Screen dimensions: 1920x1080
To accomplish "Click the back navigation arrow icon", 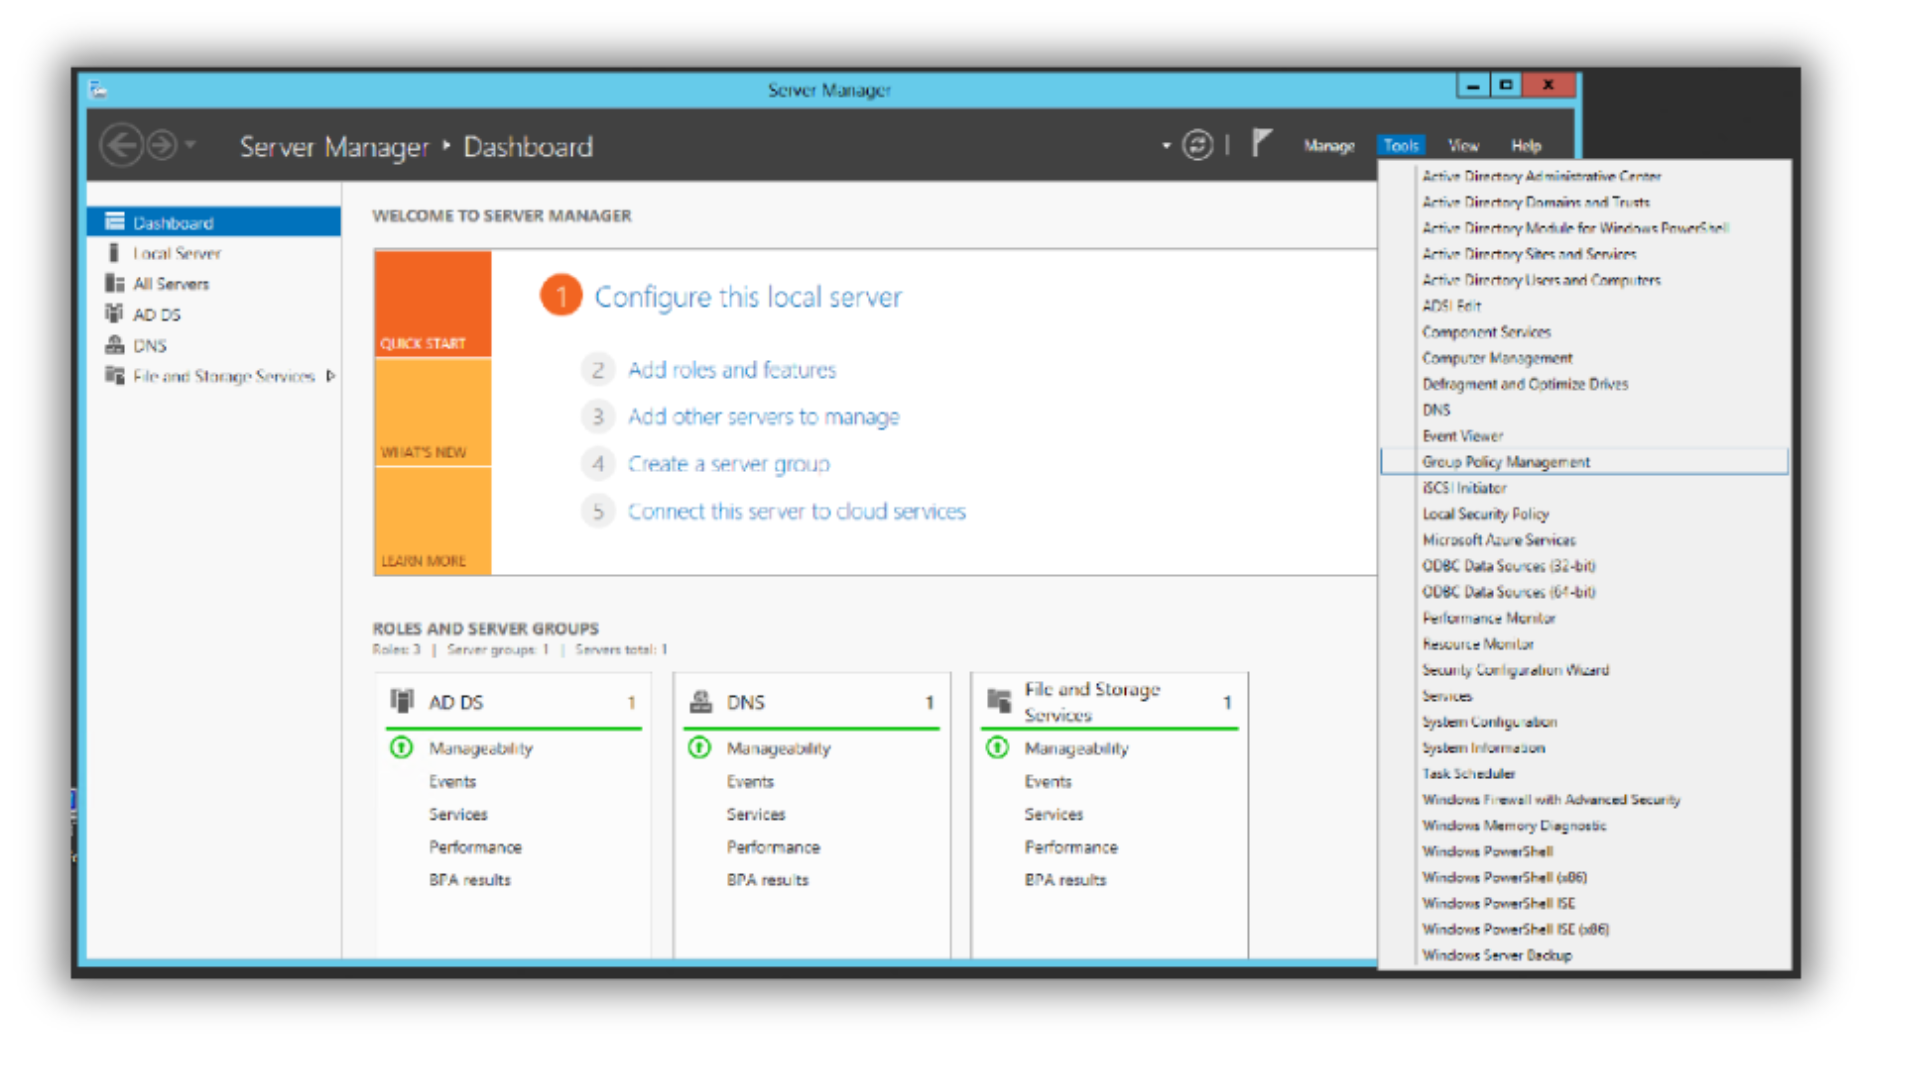I will (121, 146).
